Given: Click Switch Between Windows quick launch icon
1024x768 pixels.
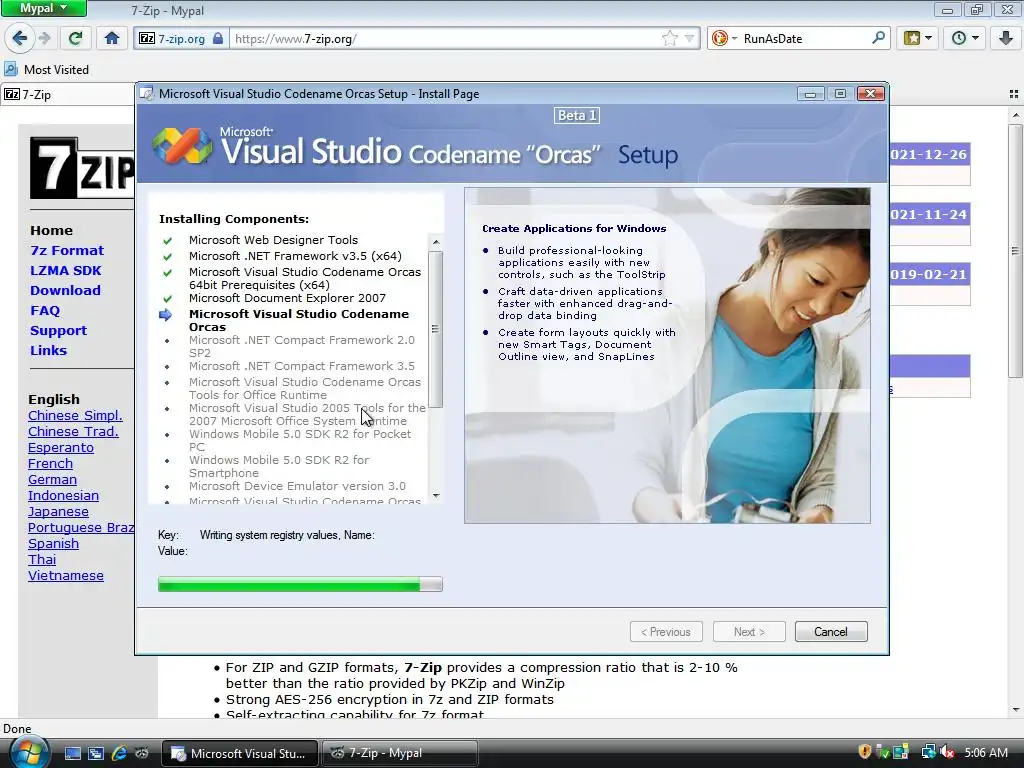Looking at the screenshot, I should tap(95, 753).
